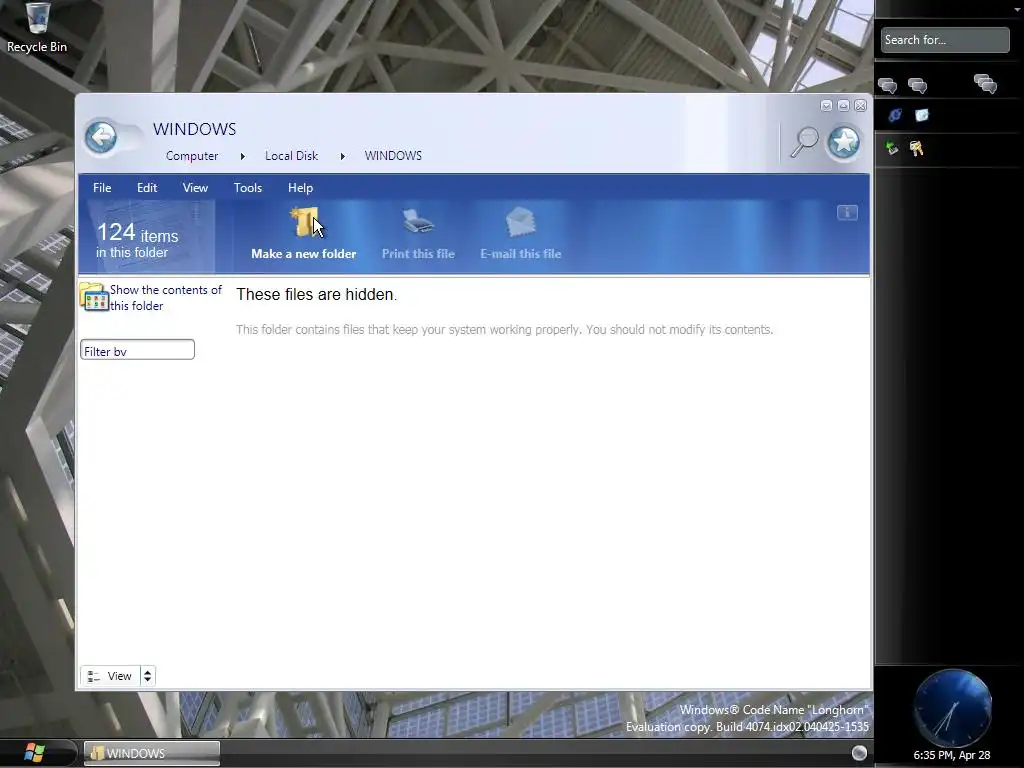Open the View dropdown at bottom left
The image size is (1024, 768).
[110, 676]
